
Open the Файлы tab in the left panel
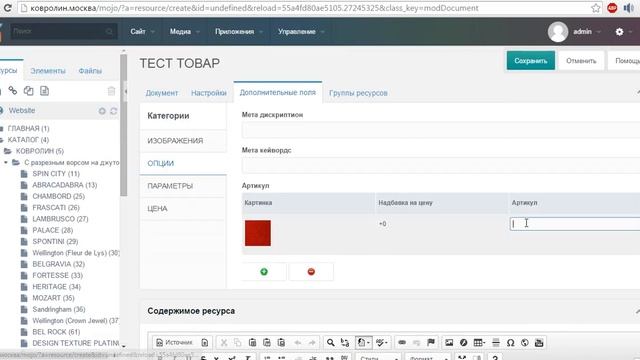[90, 71]
